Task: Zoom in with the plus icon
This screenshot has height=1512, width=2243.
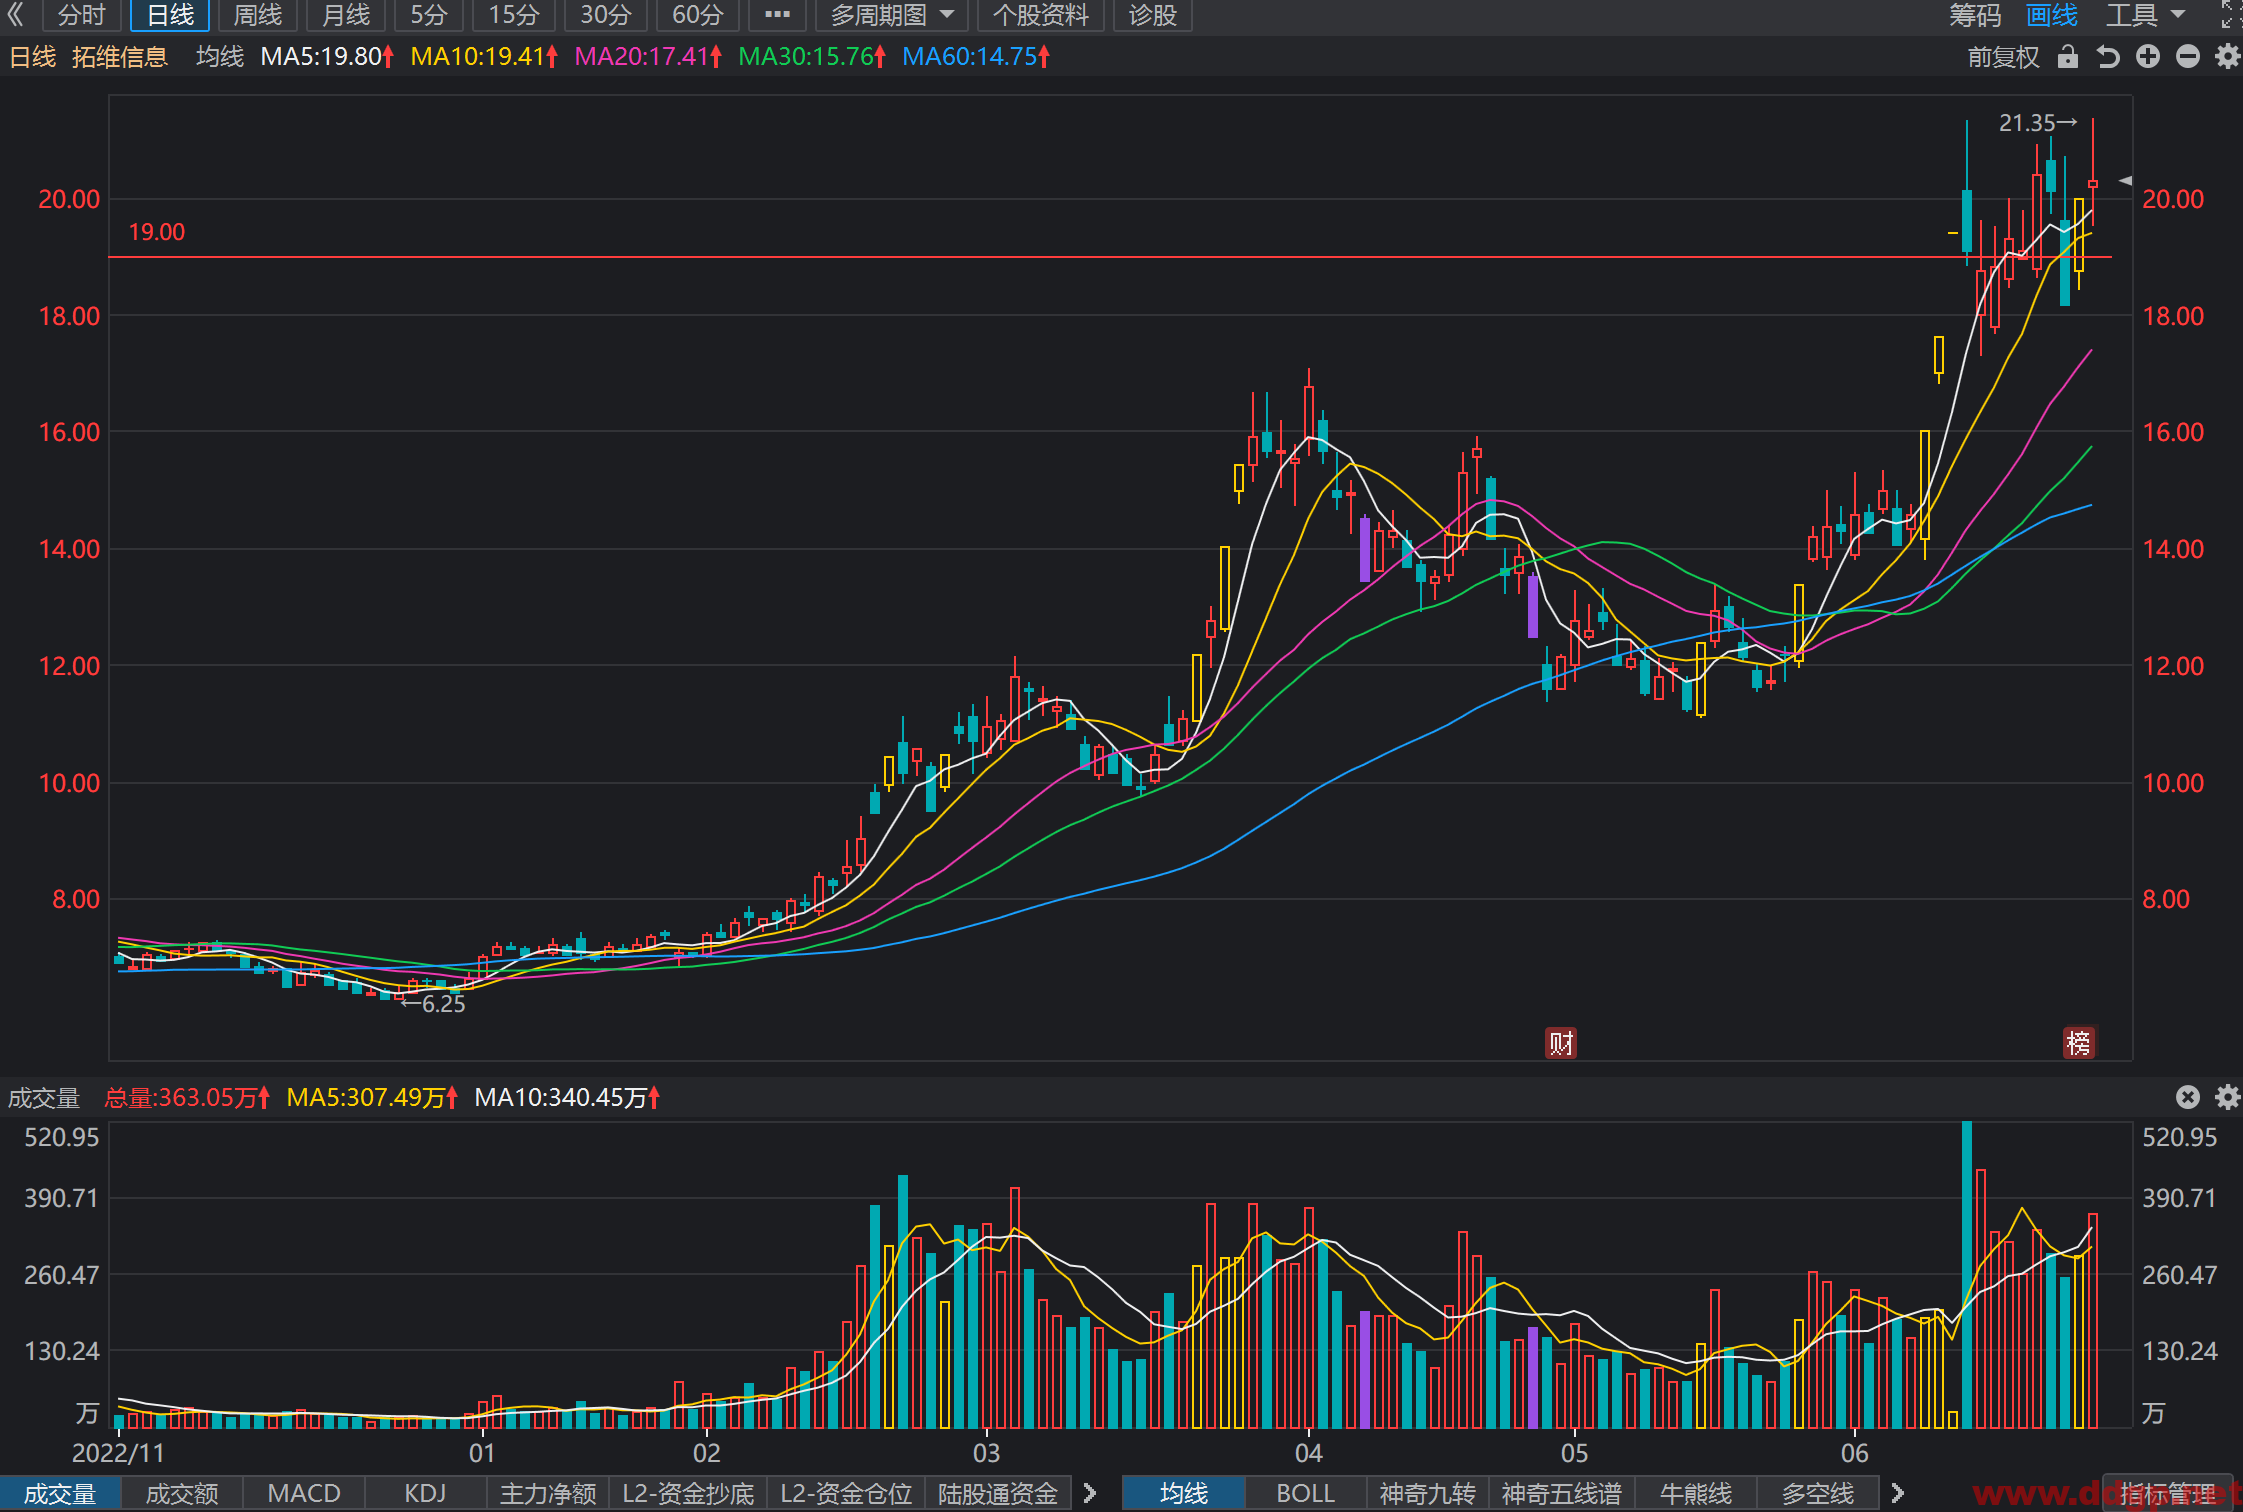Action: click(x=2148, y=57)
